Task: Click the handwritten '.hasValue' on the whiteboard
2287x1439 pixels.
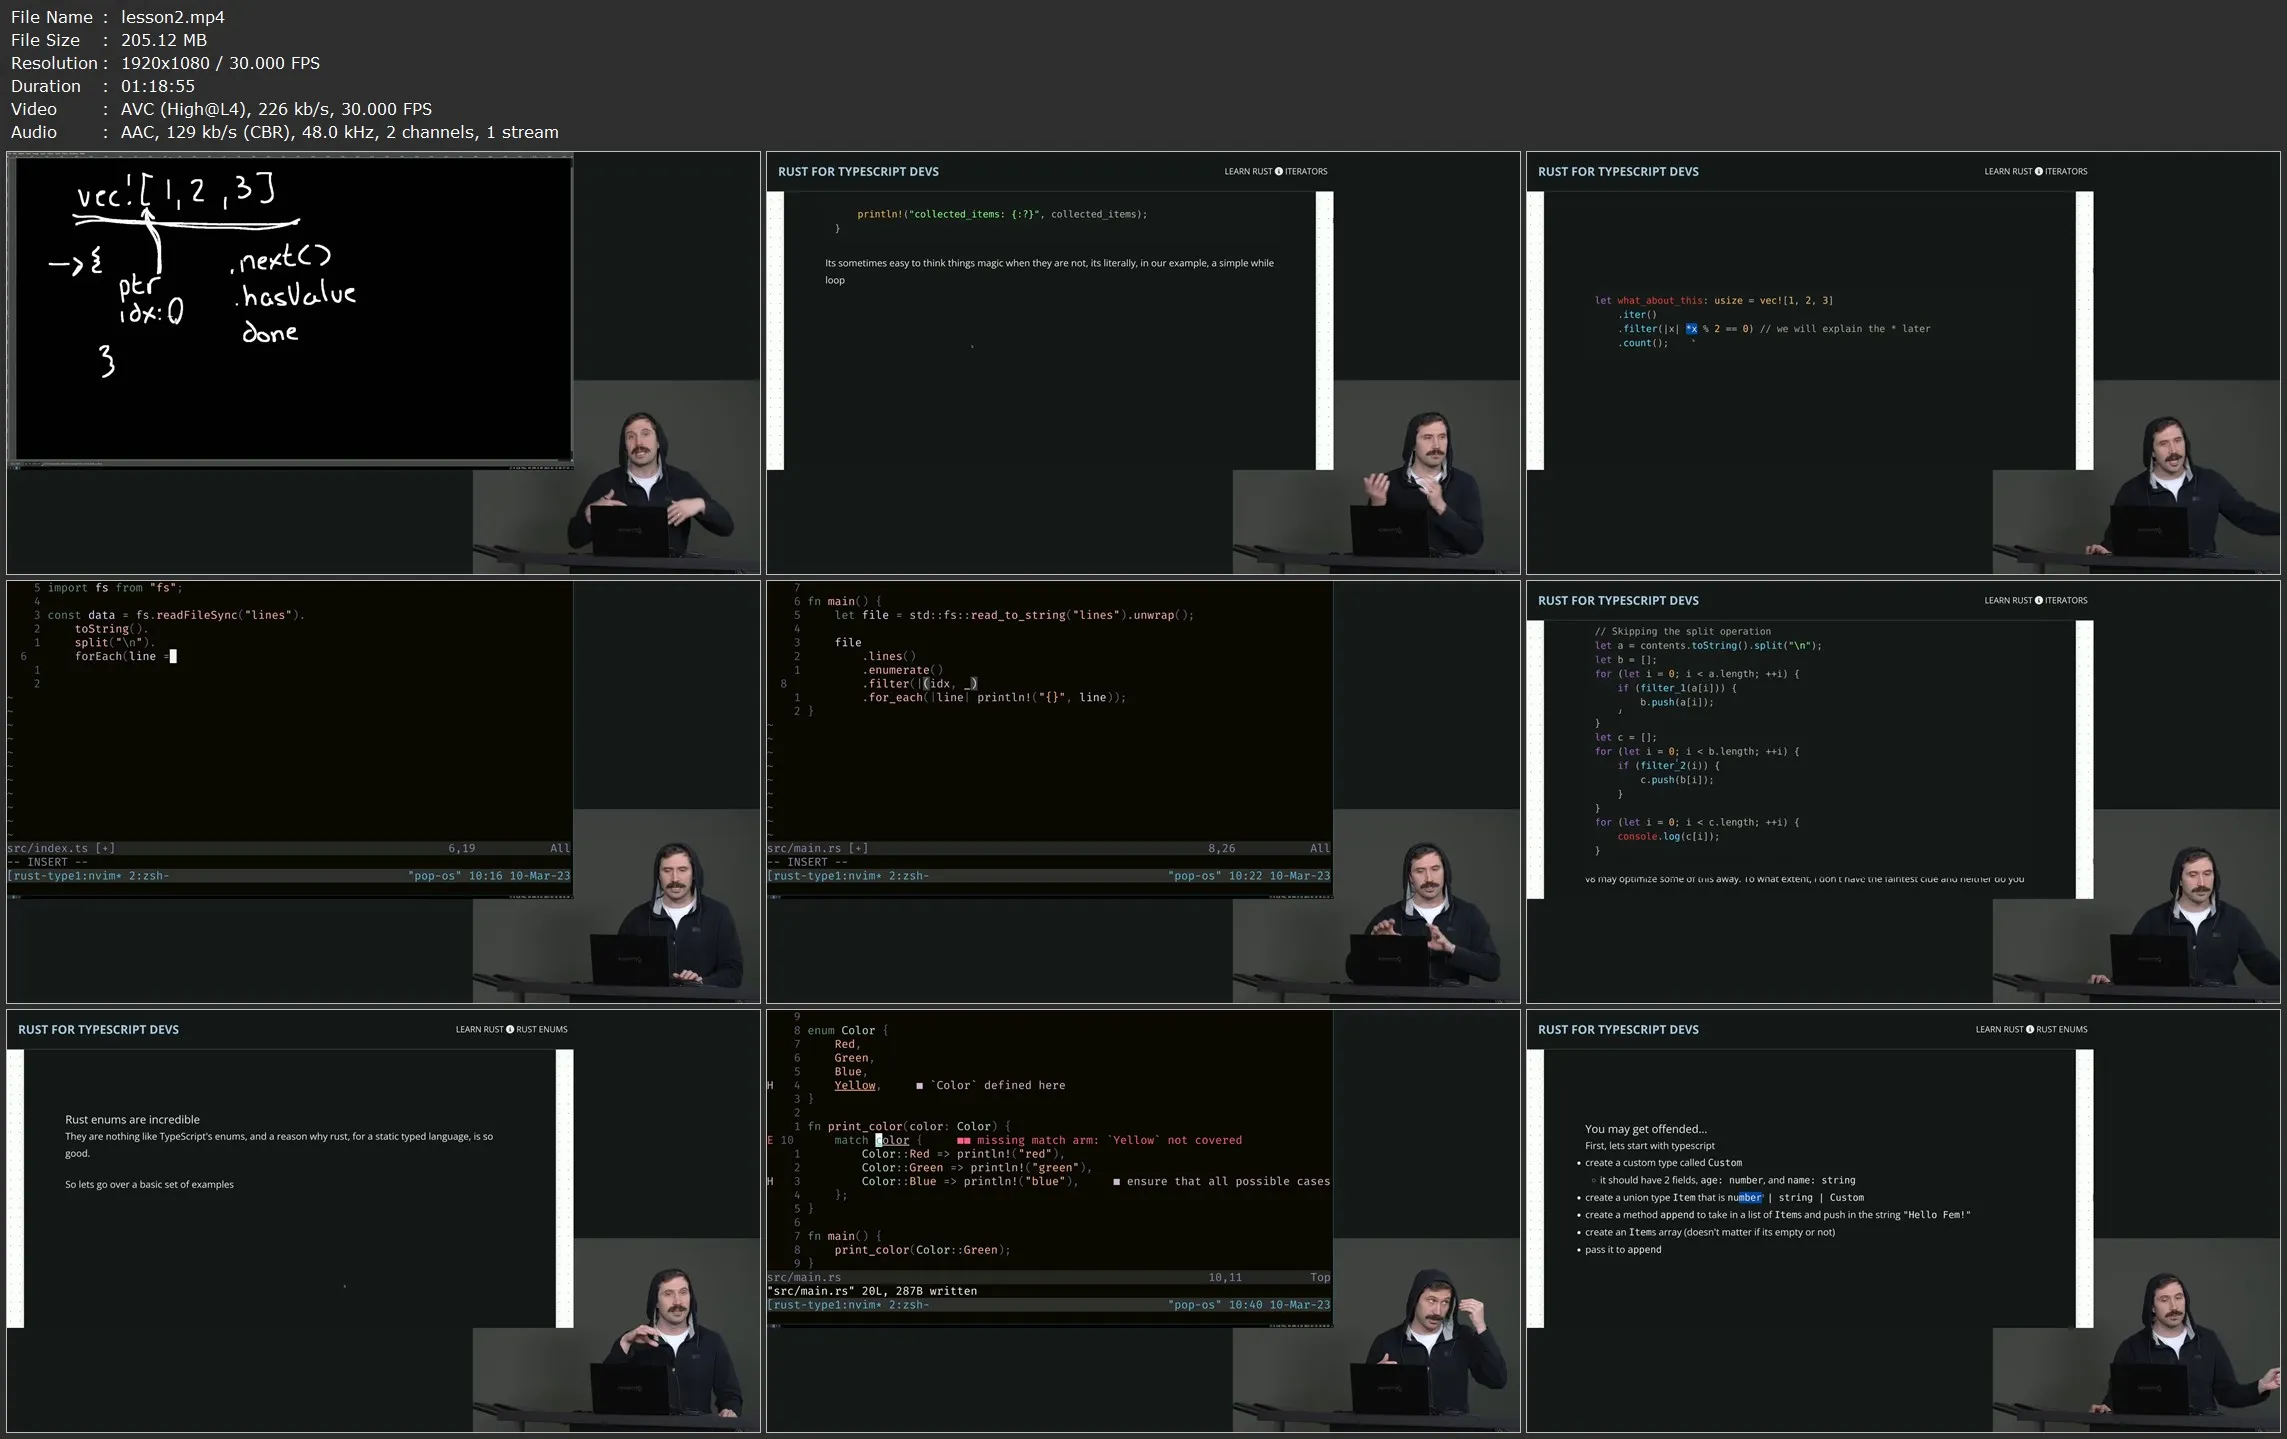Action: (x=296, y=295)
